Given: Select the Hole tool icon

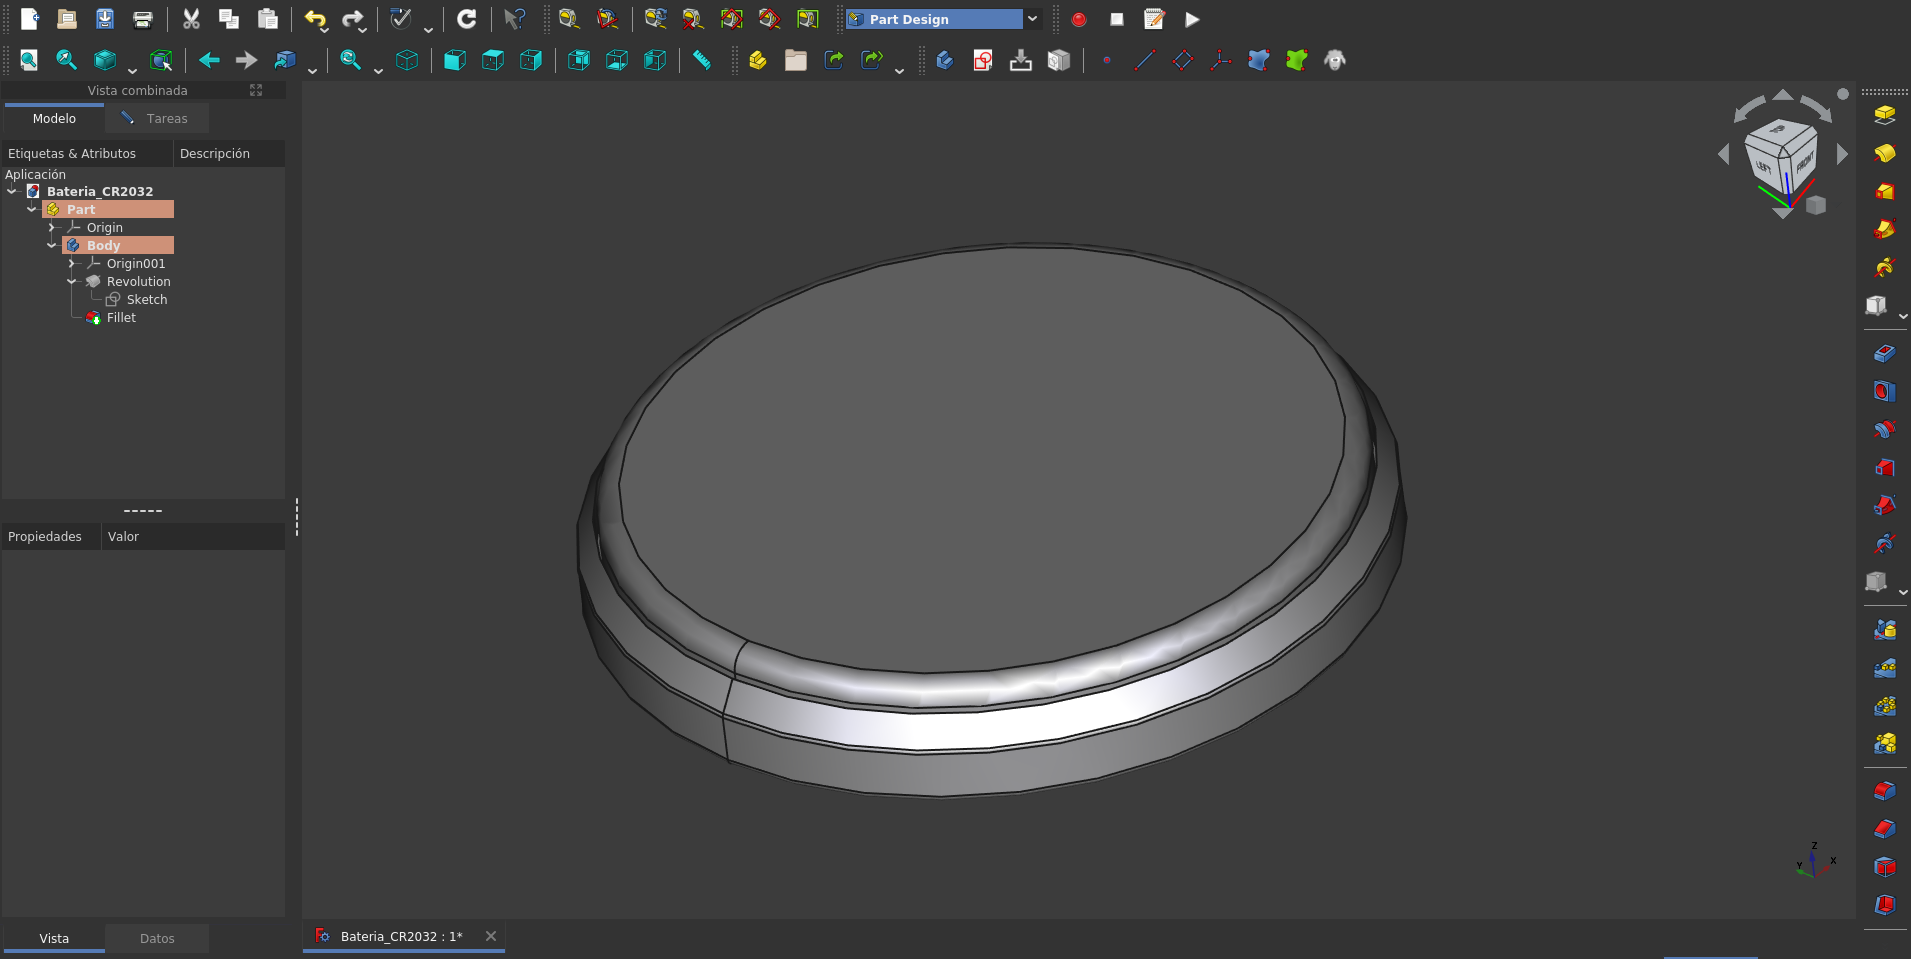Looking at the screenshot, I should tap(1884, 391).
